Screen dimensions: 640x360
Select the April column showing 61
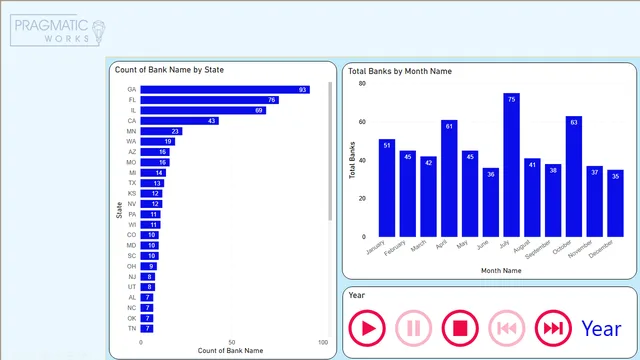pos(449,178)
